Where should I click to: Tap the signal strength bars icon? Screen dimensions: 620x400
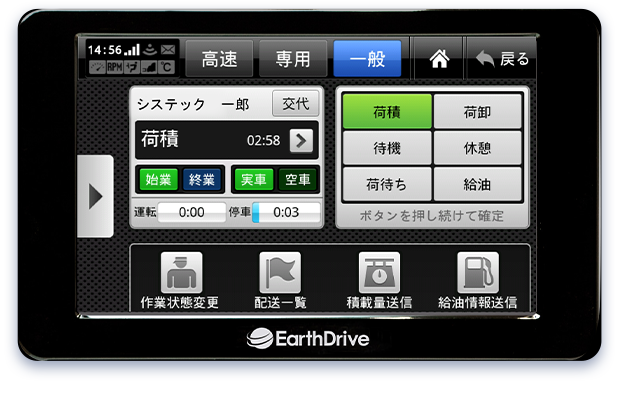[x=132, y=50]
